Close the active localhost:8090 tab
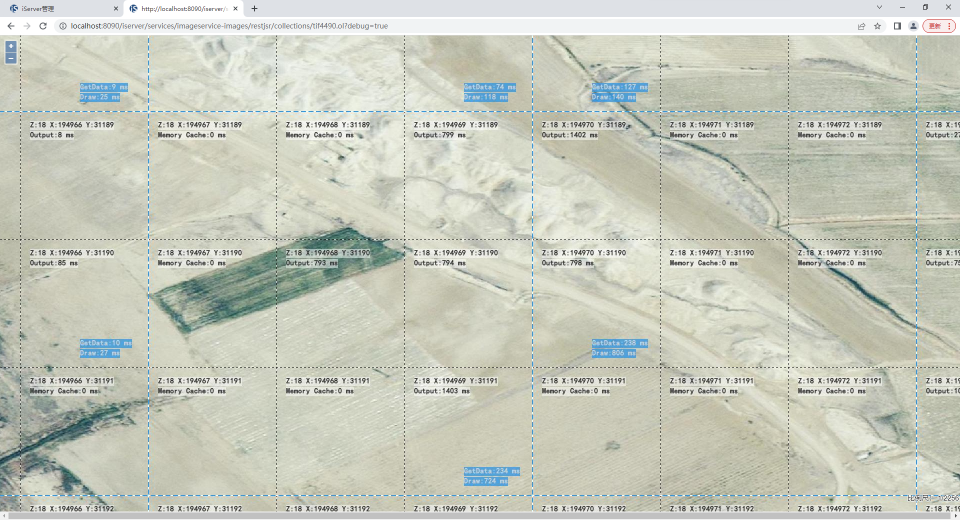This screenshot has width=960, height=520. coord(236,8)
